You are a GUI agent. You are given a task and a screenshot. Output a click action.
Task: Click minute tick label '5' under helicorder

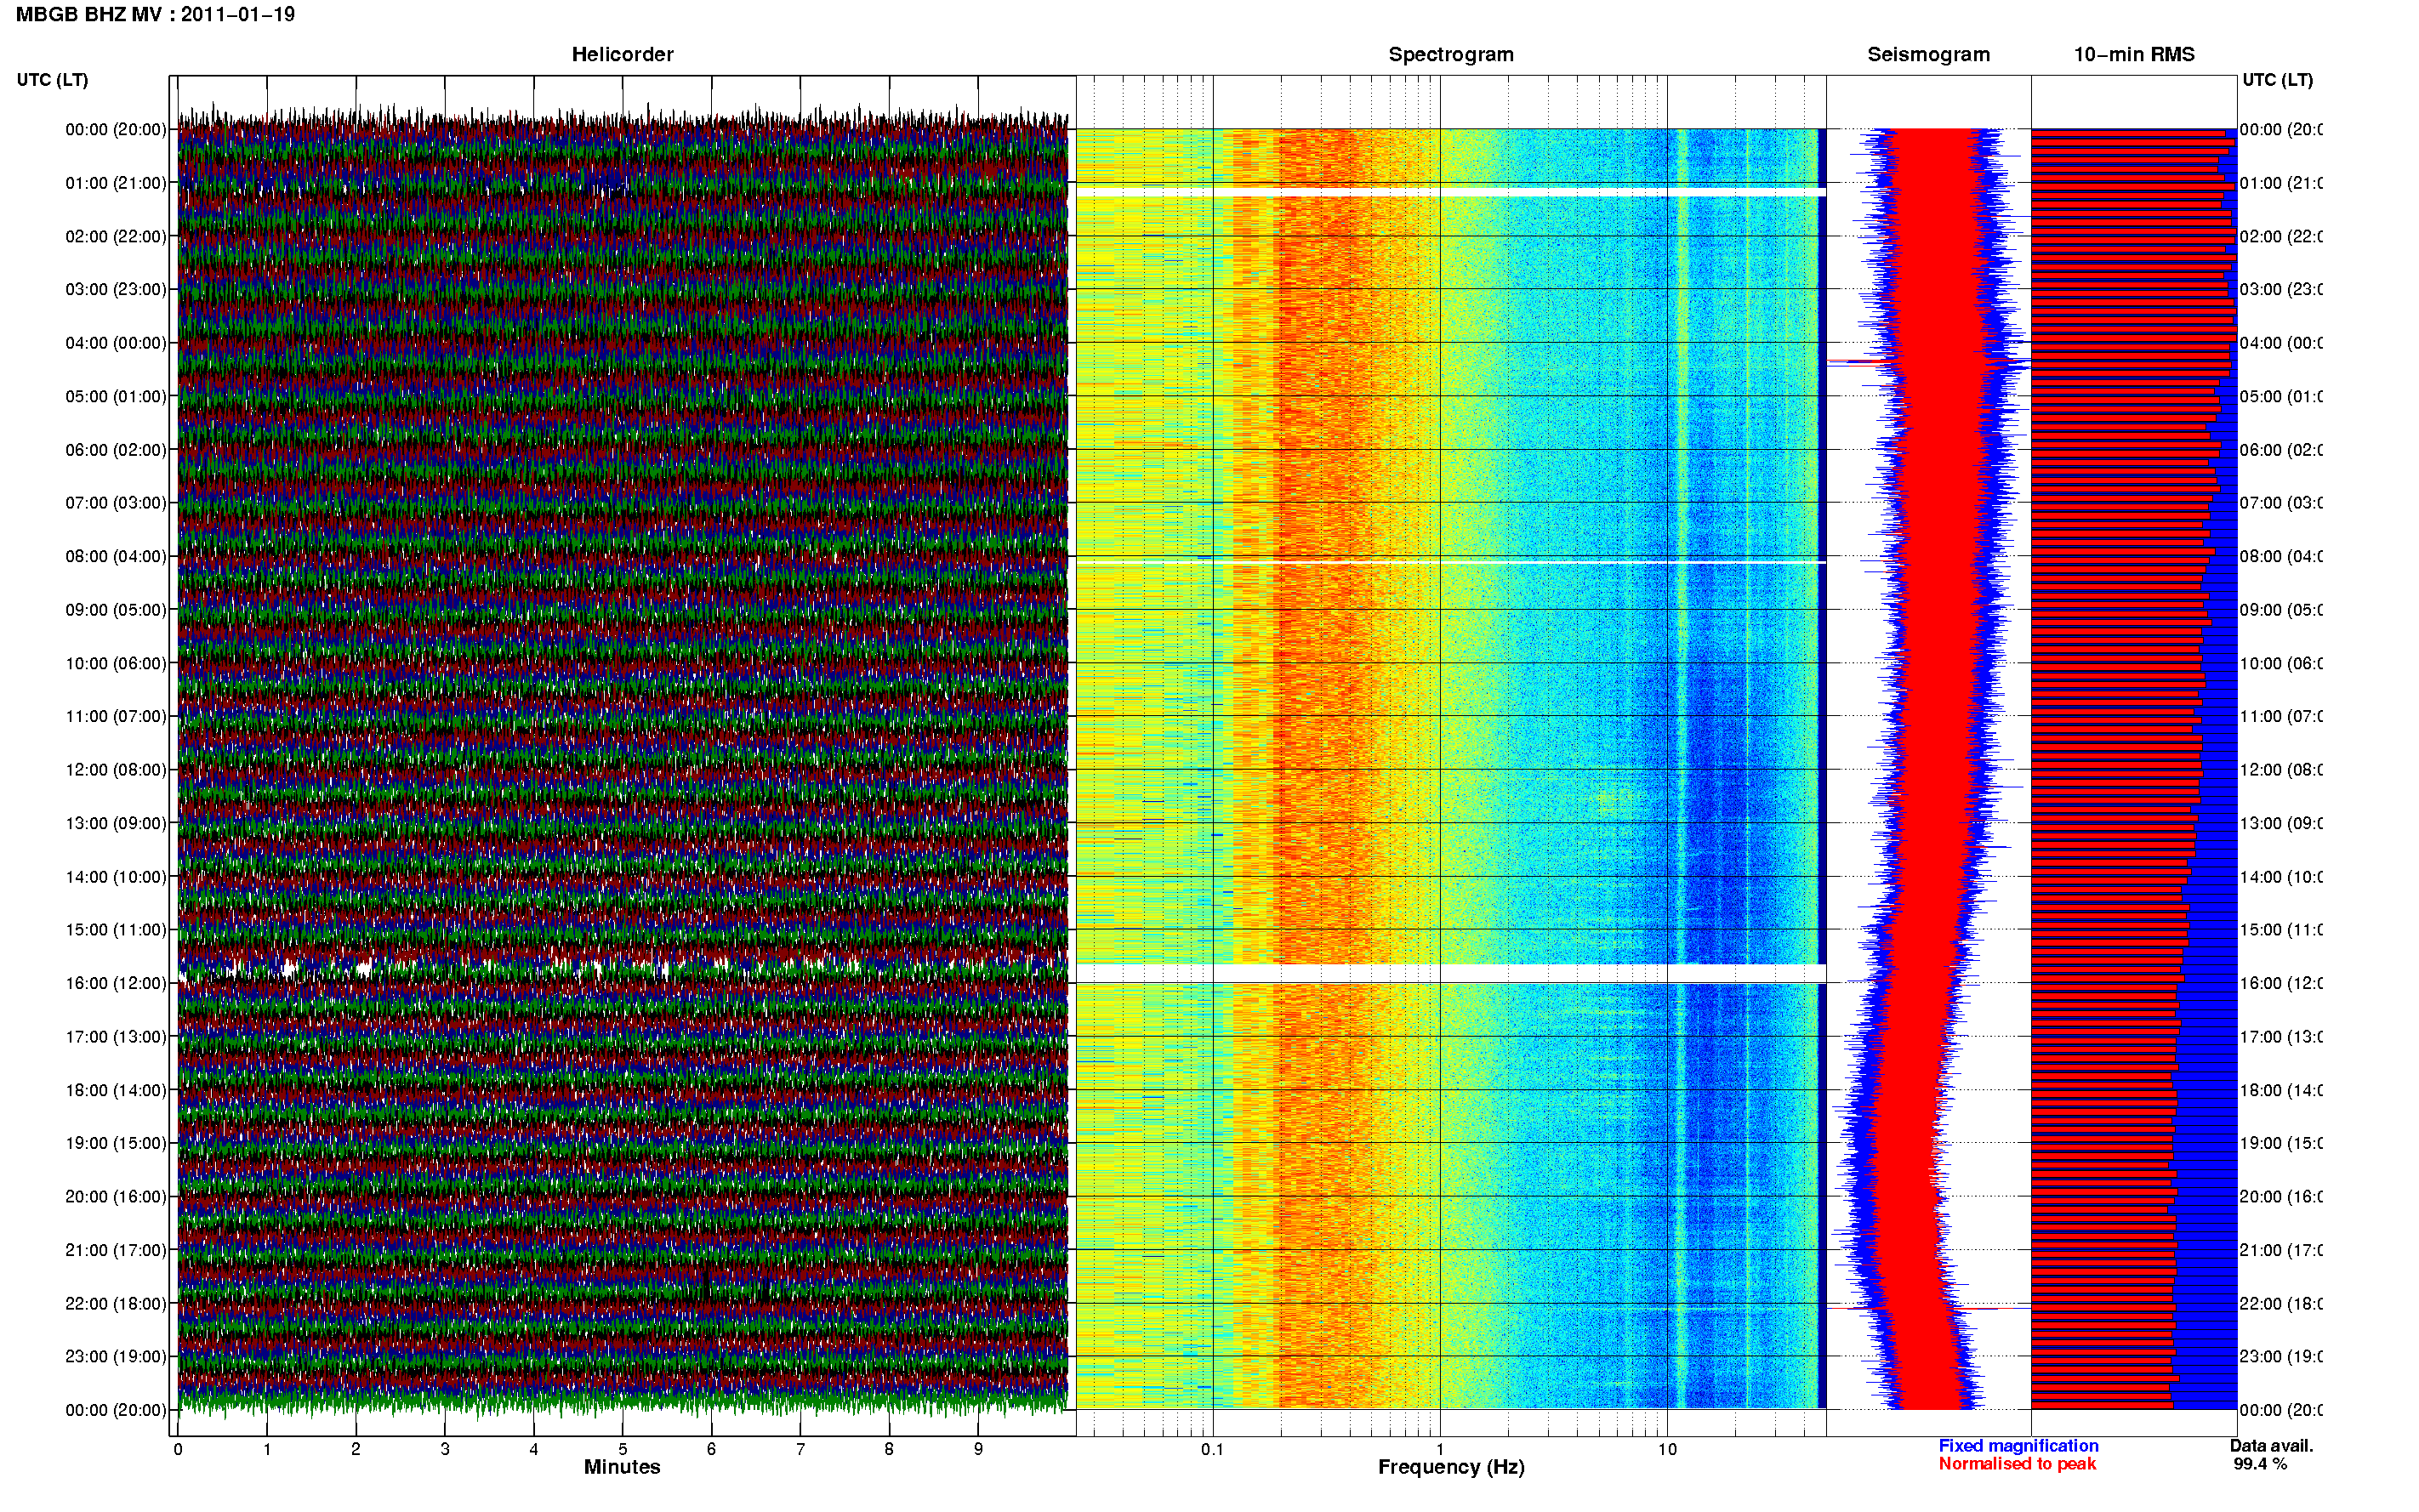622,1449
